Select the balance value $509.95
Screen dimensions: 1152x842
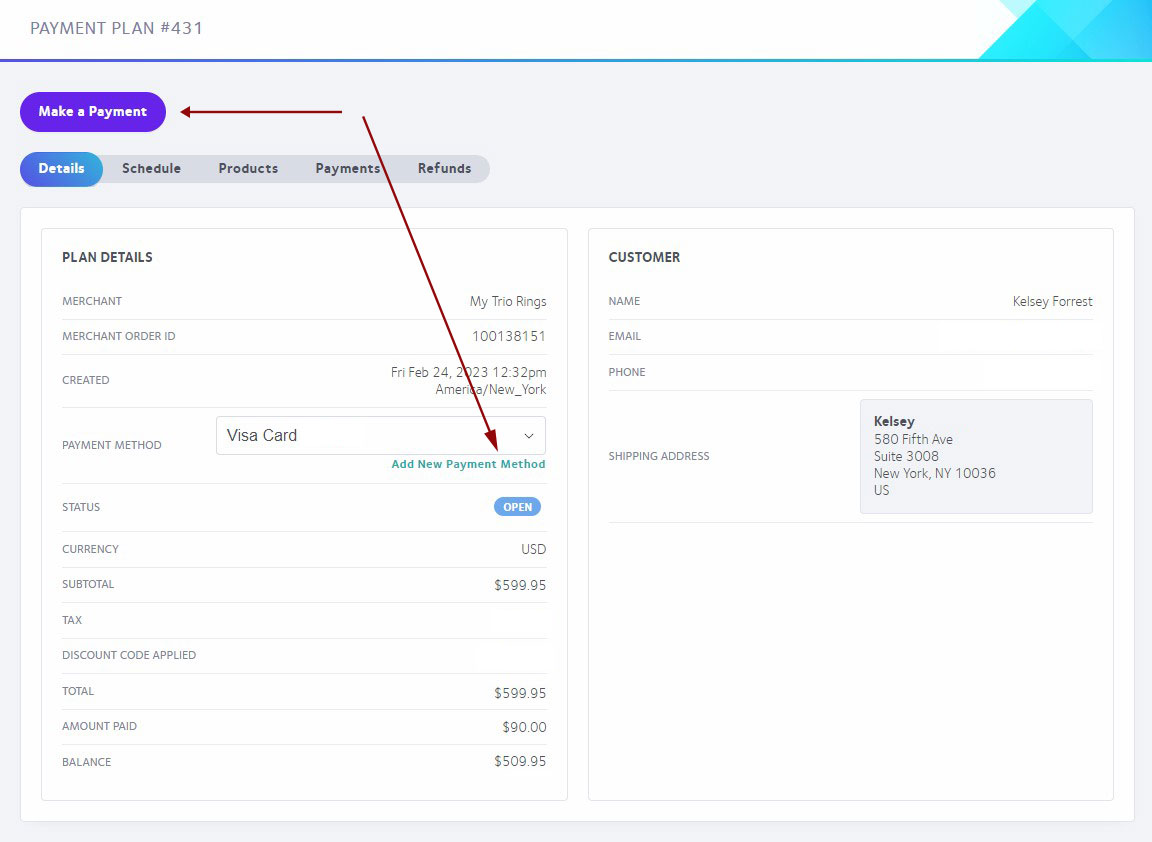click(x=520, y=761)
